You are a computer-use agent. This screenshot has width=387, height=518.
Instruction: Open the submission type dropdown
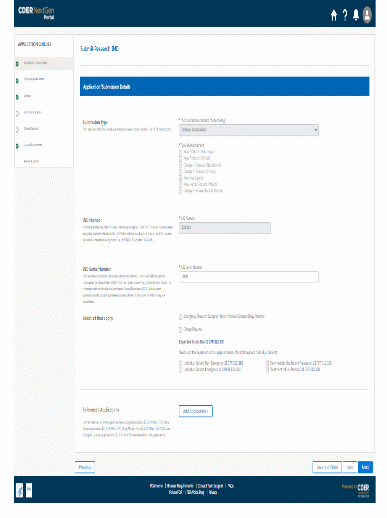249,130
